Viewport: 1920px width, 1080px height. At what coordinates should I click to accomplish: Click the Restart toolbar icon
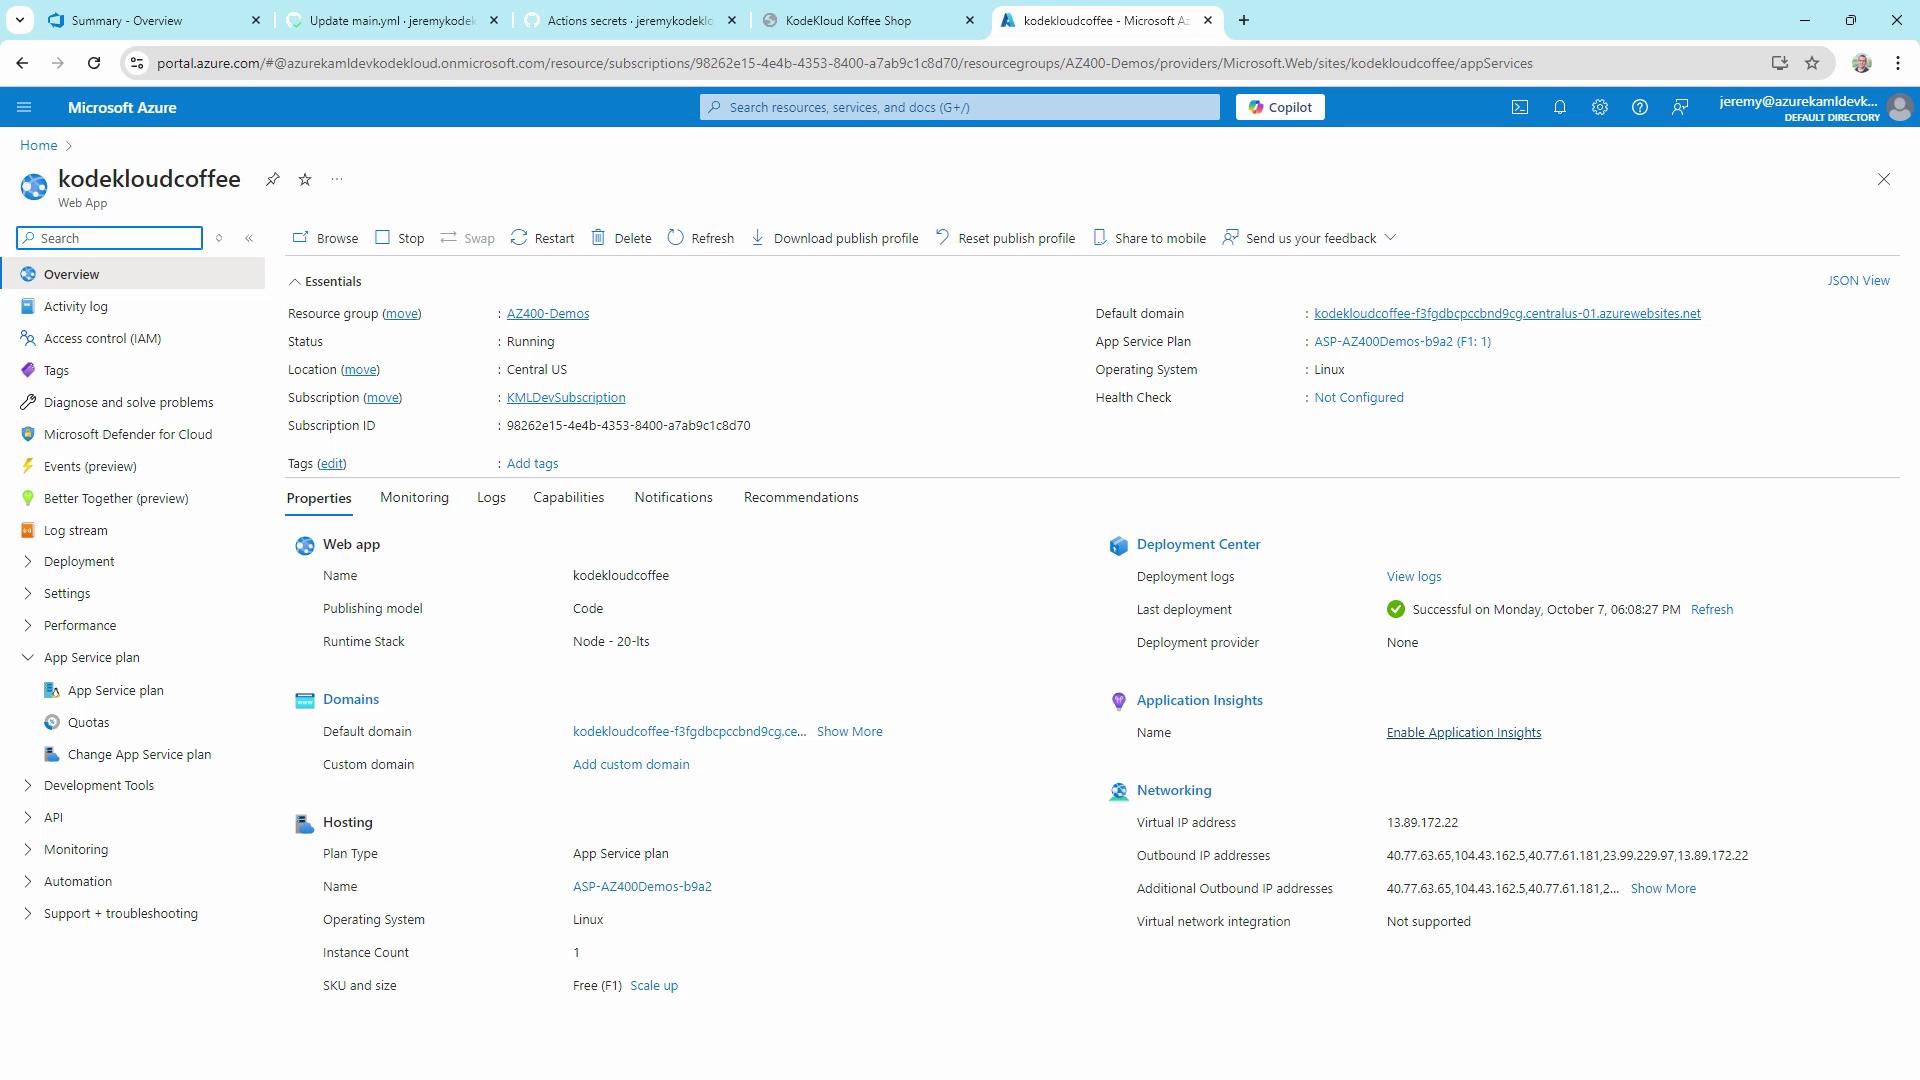[519, 238]
